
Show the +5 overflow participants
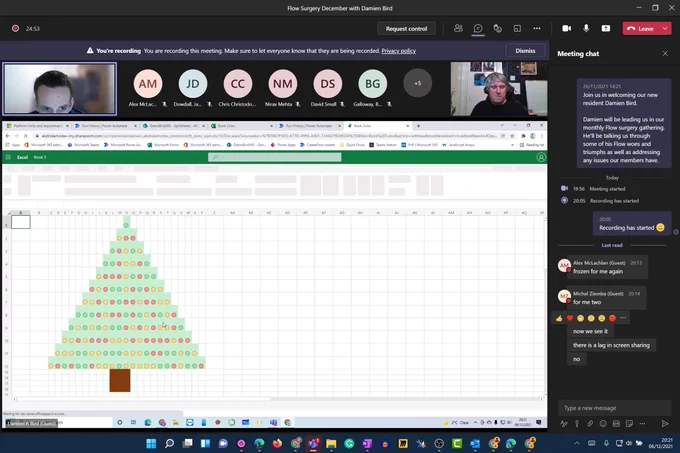[418, 83]
